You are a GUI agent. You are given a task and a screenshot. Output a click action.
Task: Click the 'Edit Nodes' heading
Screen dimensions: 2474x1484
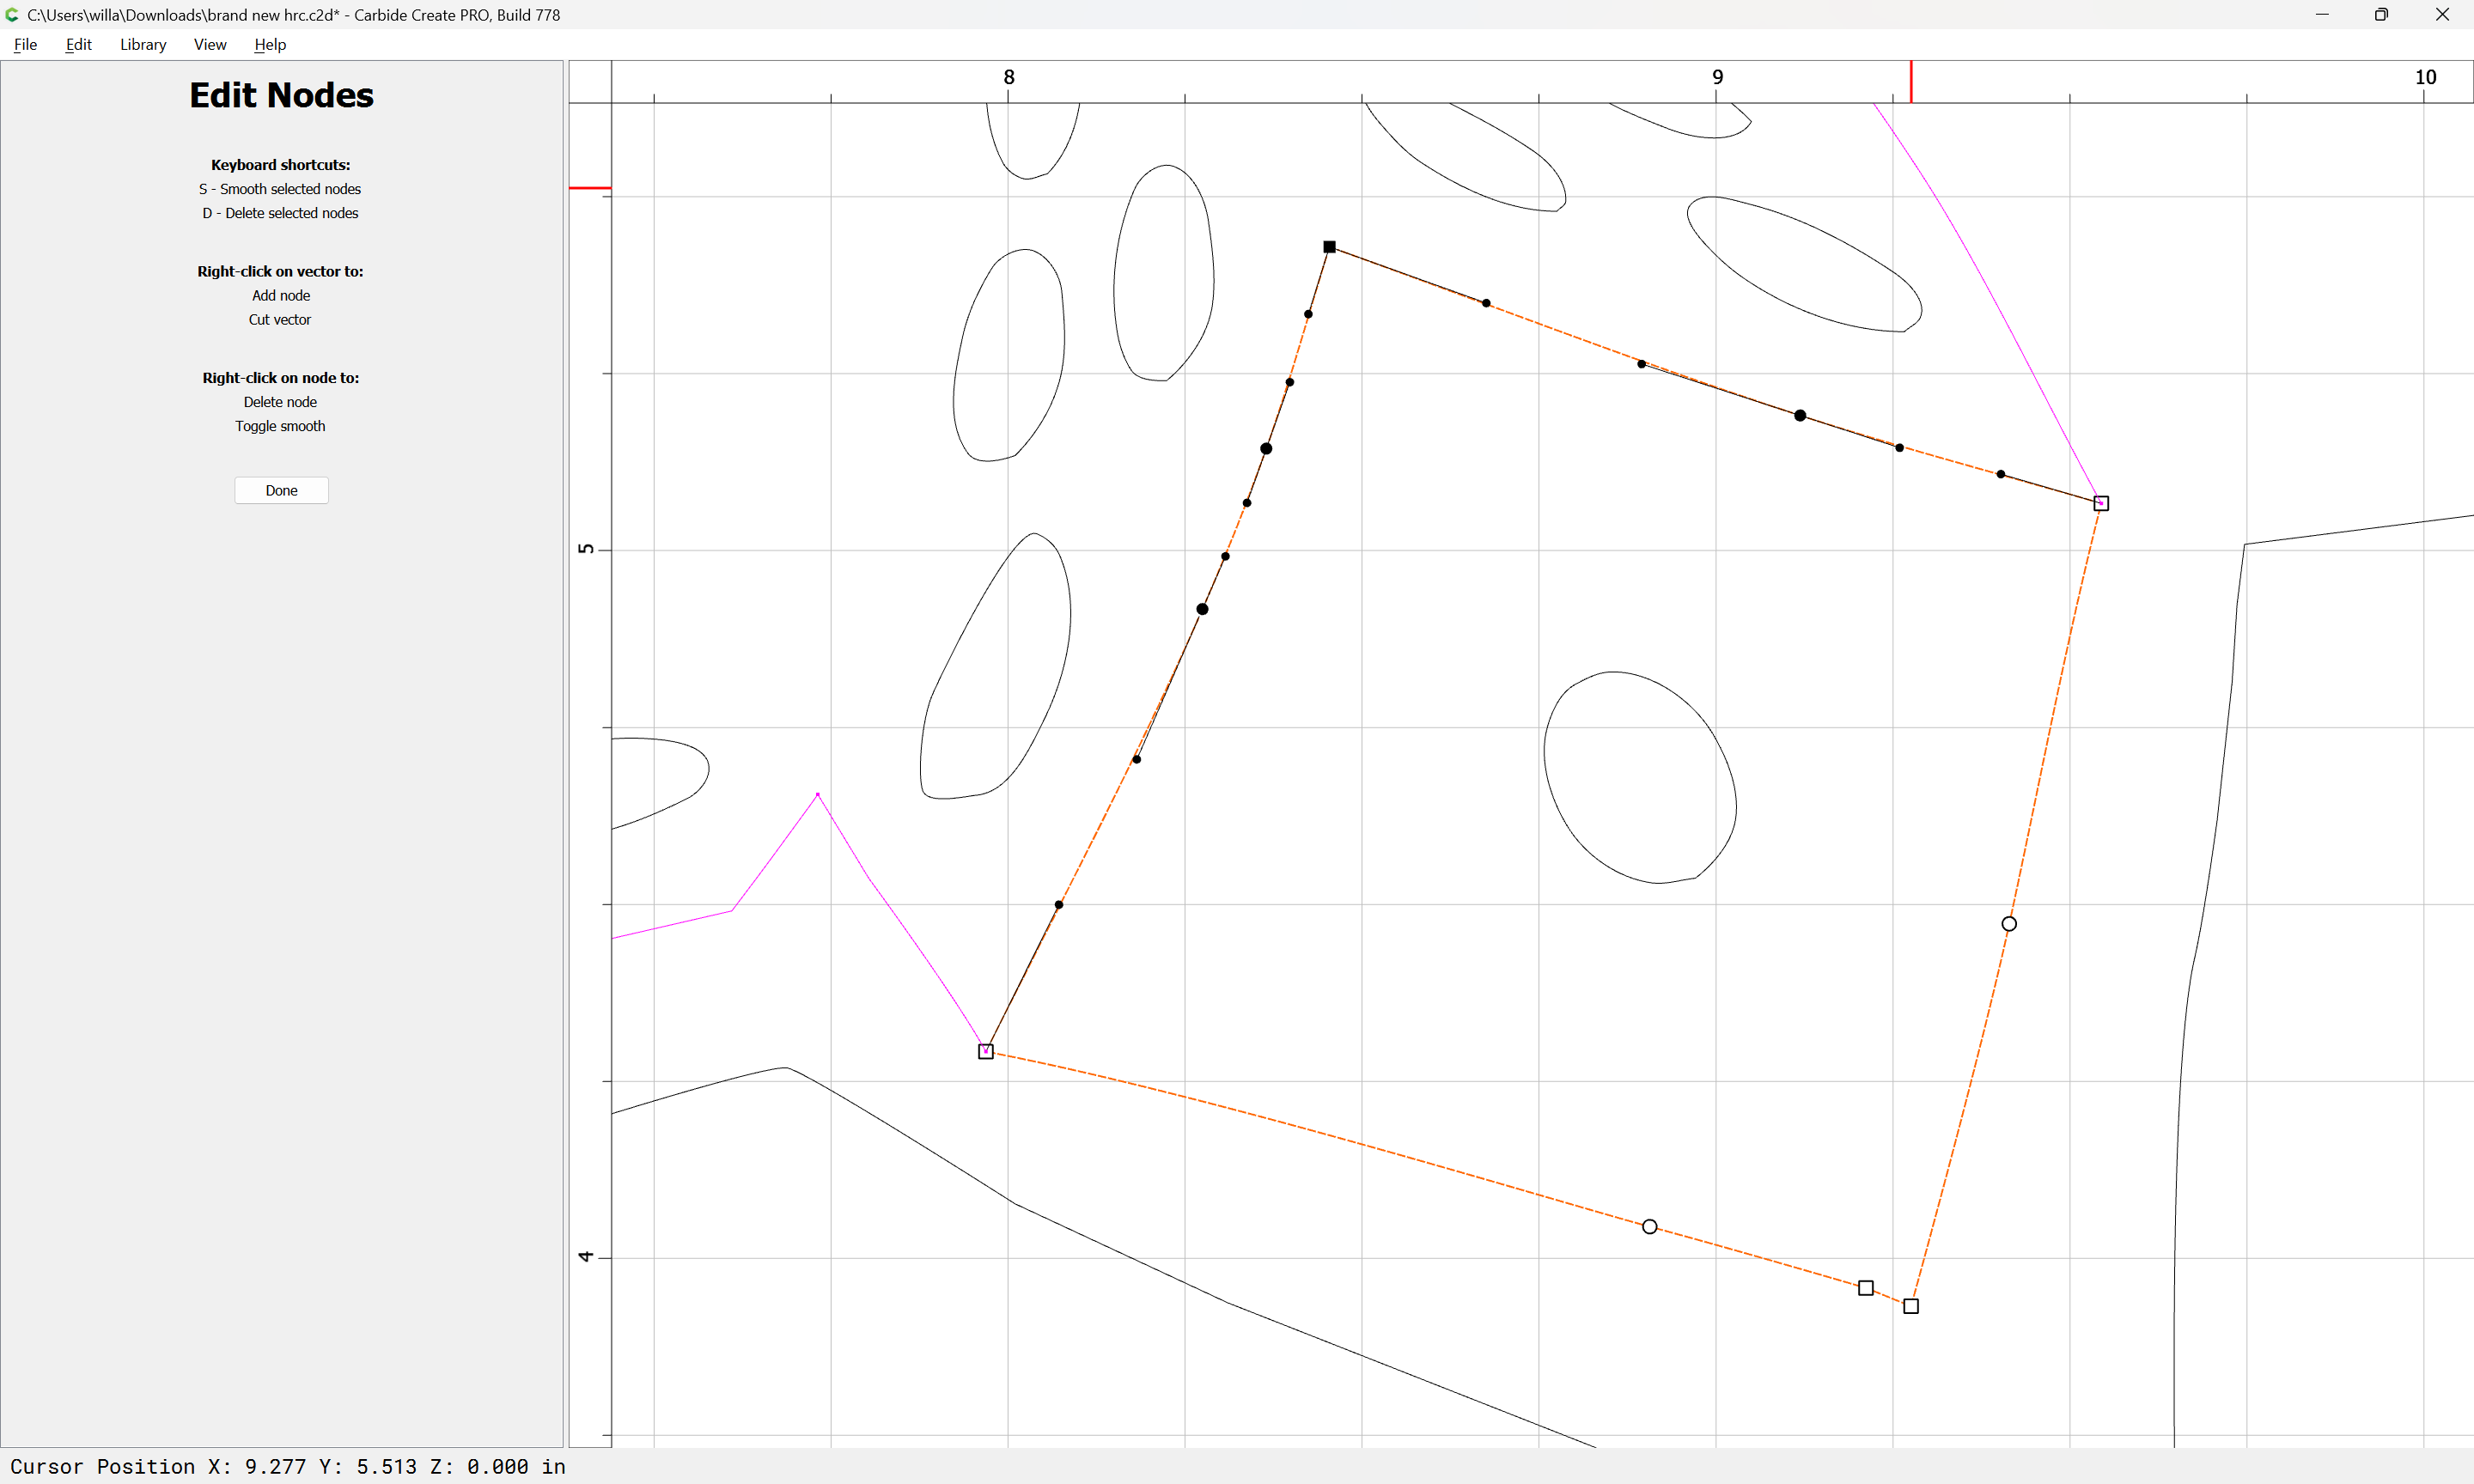tap(281, 95)
